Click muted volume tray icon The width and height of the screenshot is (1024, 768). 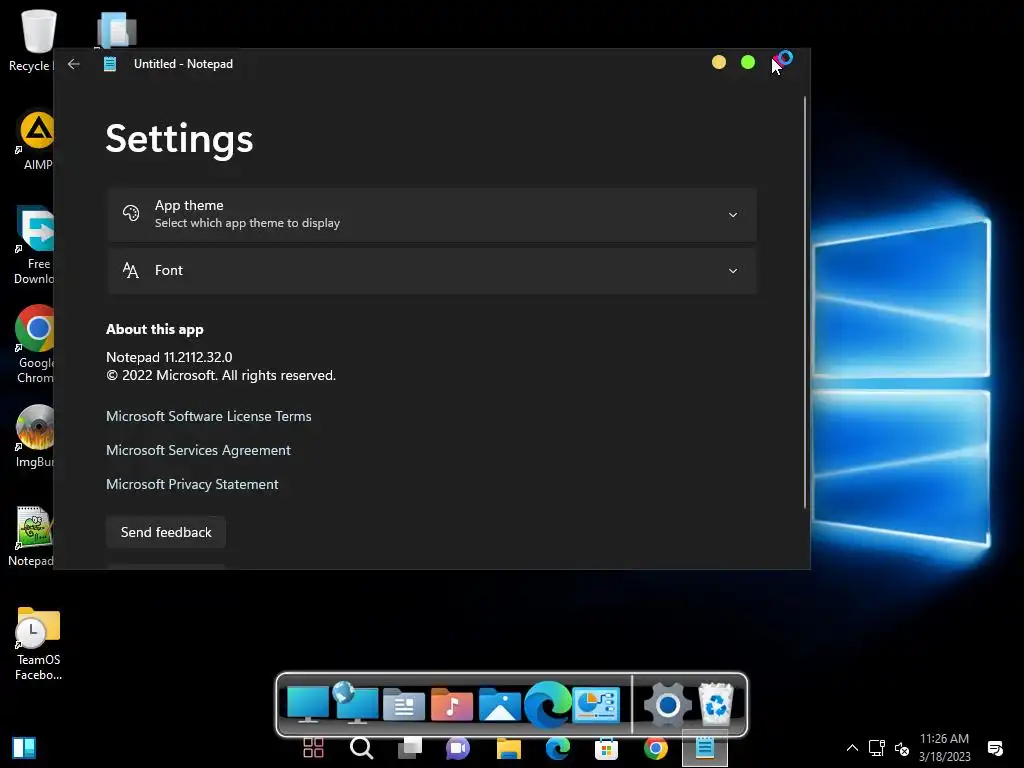[902, 748]
